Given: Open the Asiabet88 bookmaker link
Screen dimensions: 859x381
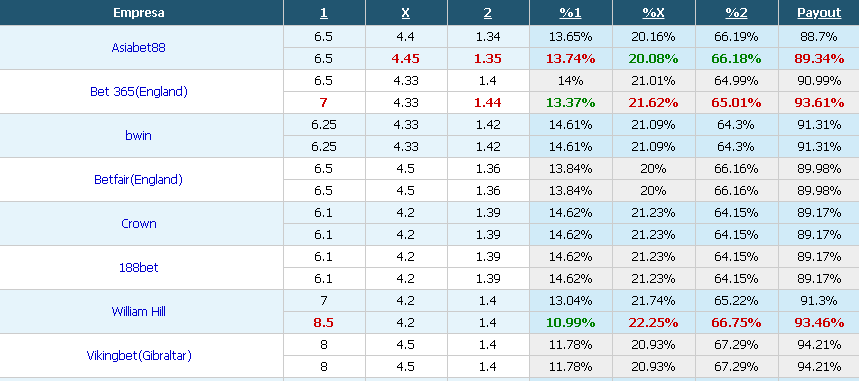Looking at the screenshot, I should coord(139,48).
